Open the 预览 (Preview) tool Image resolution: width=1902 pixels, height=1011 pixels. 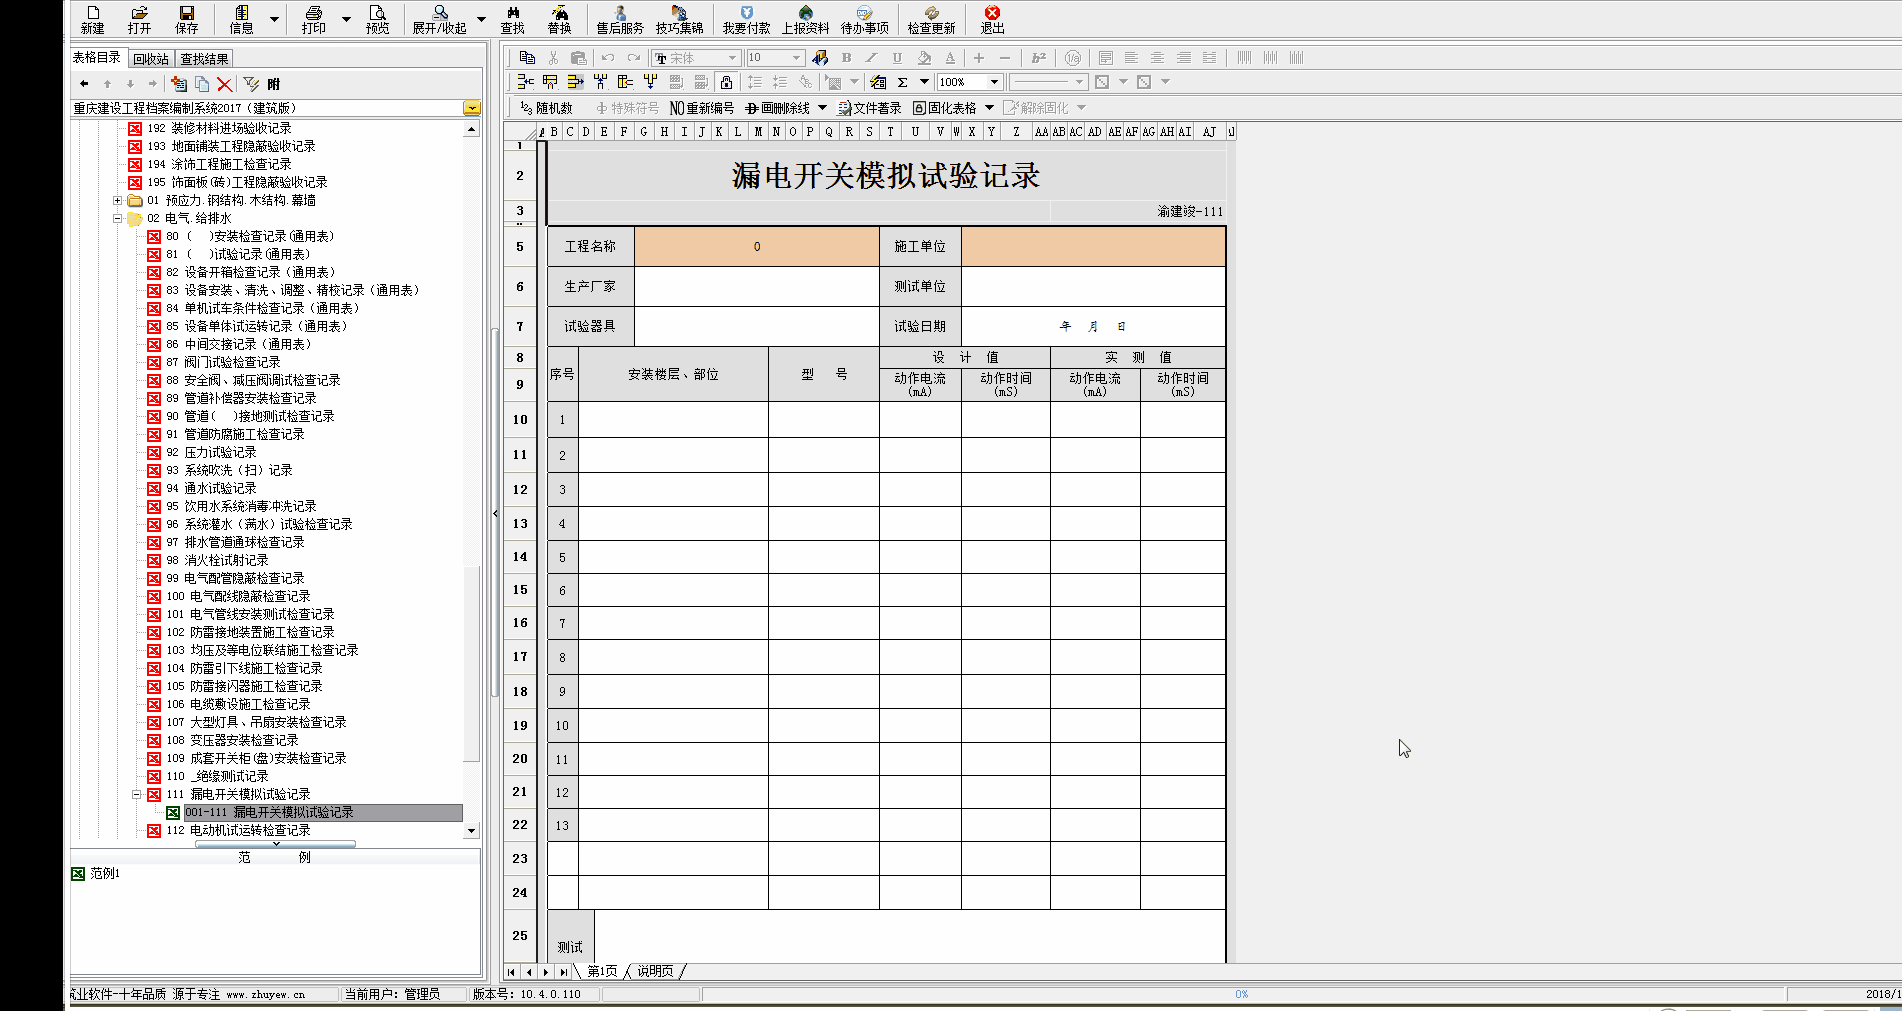click(377, 18)
